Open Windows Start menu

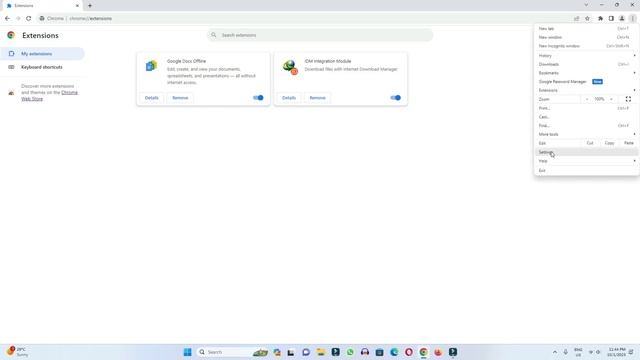[x=187, y=352]
